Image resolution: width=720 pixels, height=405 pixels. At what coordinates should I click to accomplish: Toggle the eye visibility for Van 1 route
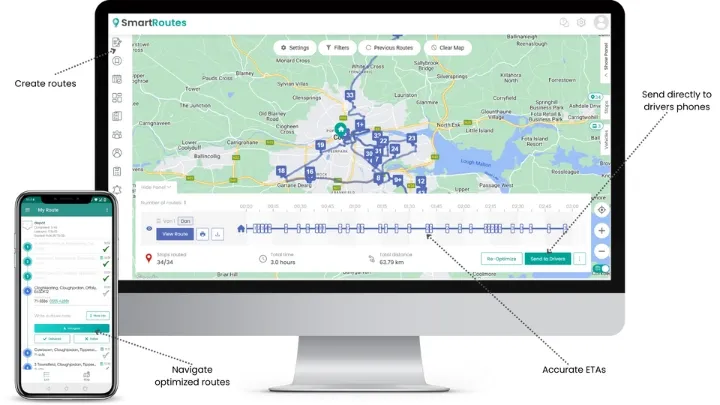tap(150, 229)
